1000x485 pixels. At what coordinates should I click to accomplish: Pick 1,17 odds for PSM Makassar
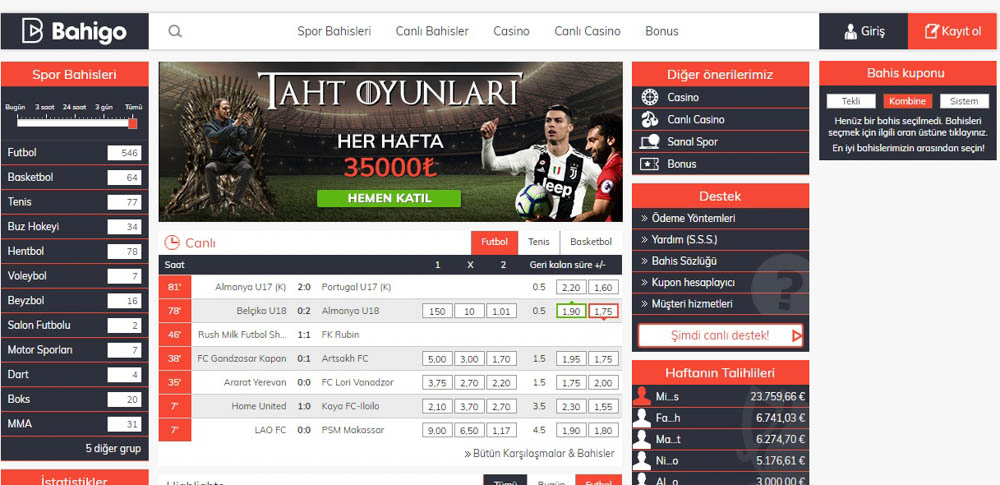(502, 431)
